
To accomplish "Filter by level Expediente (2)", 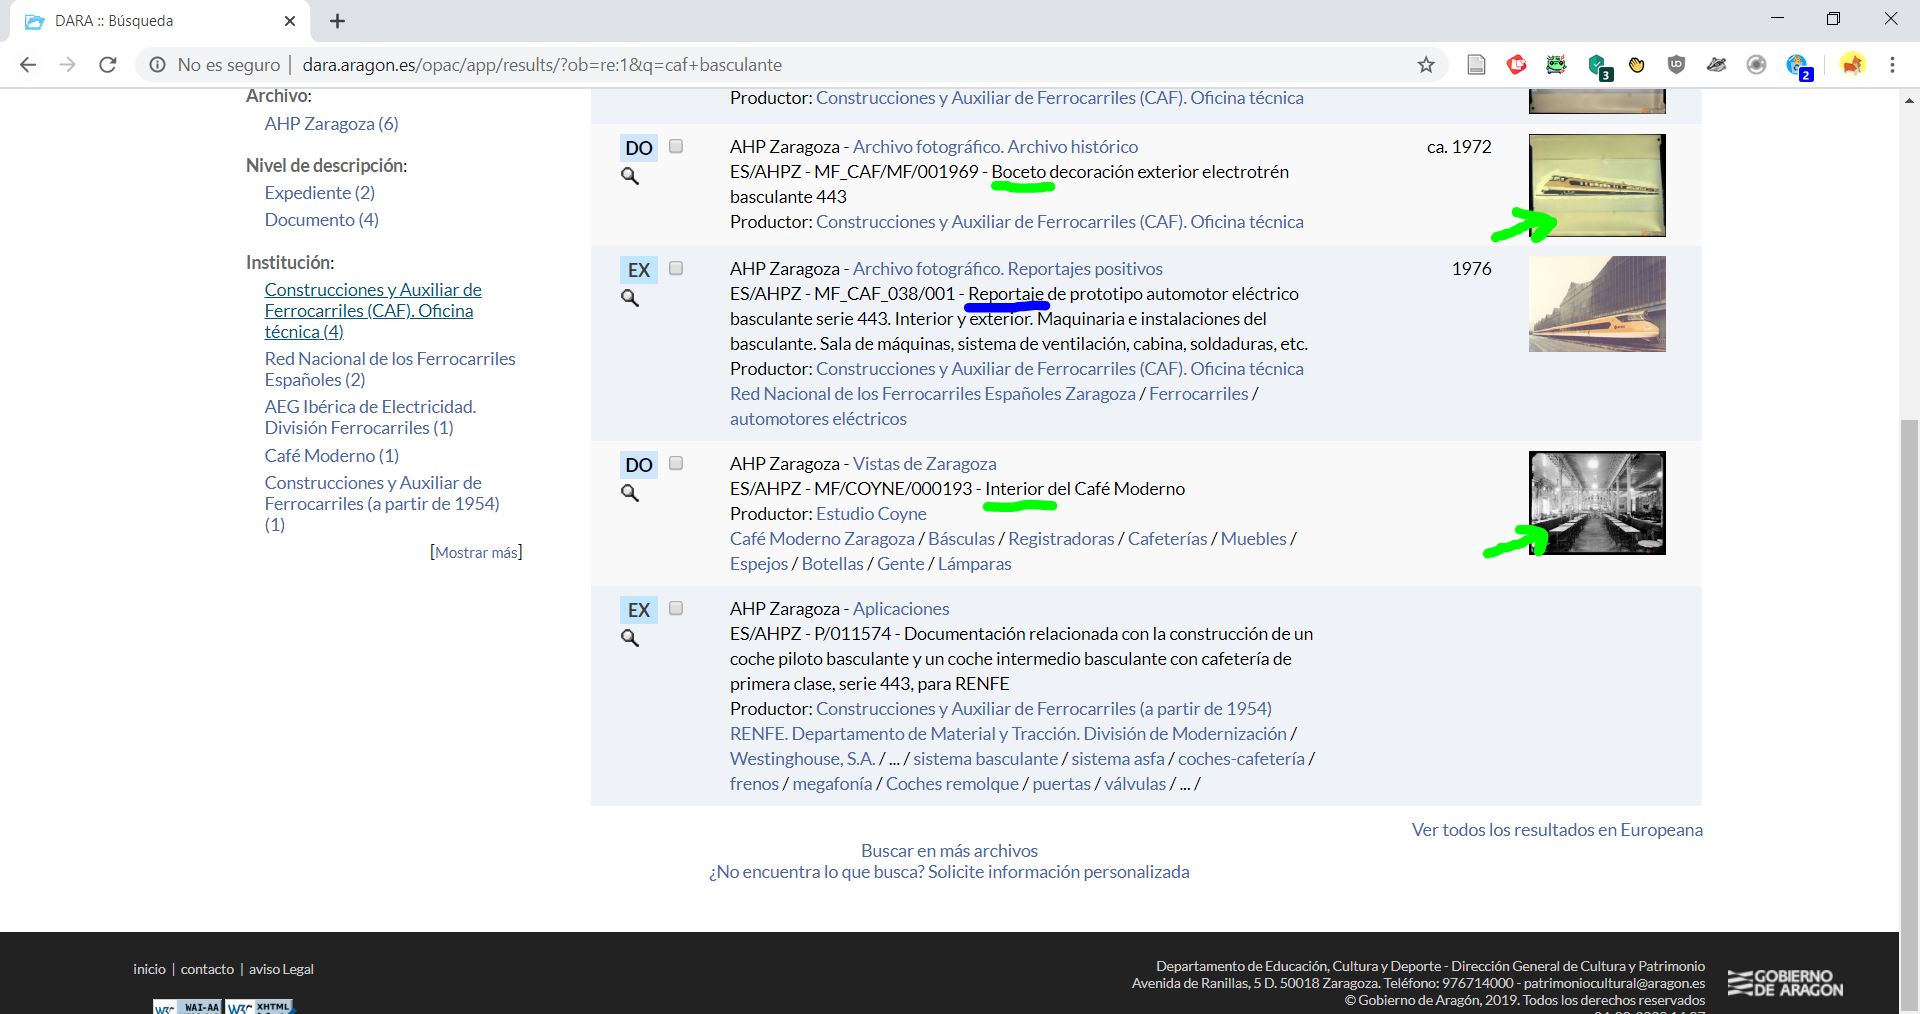I will pos(320,193).
